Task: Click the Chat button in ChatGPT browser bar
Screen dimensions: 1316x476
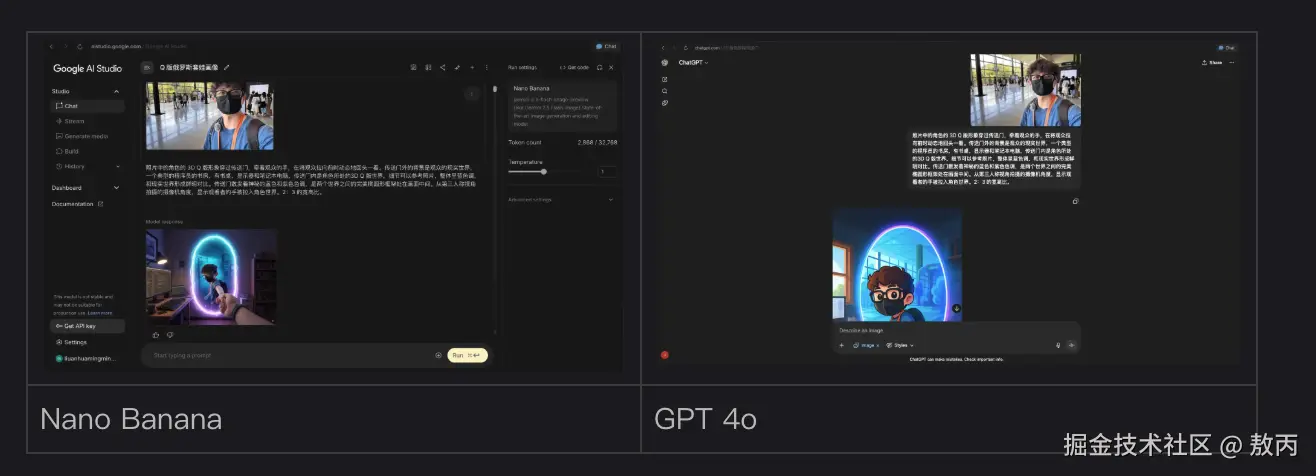Action: 1226,47
